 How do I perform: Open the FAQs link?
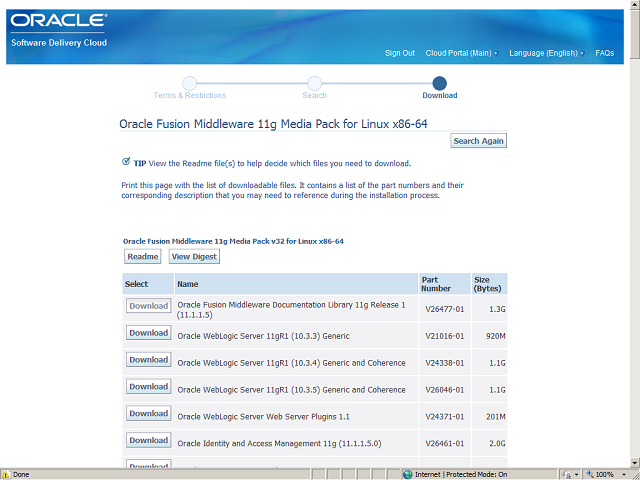coord(604,53)
